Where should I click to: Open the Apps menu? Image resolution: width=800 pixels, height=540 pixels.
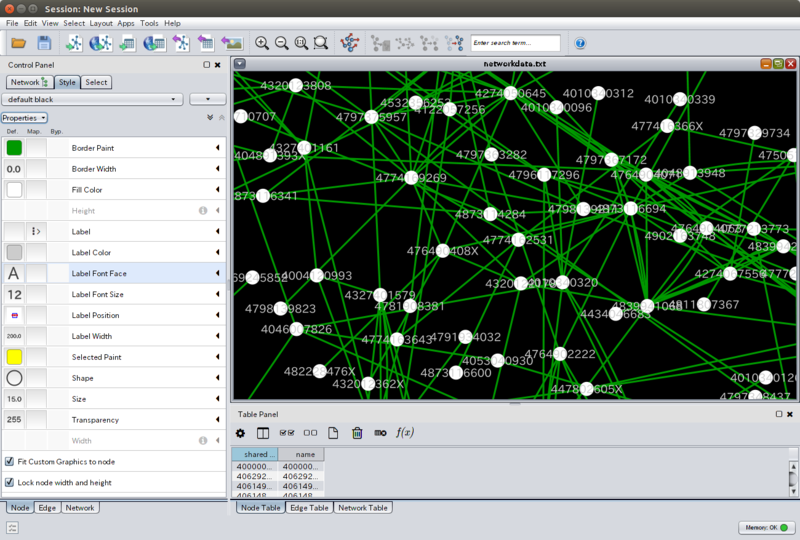pyautogui.click(x=126, y=23)
